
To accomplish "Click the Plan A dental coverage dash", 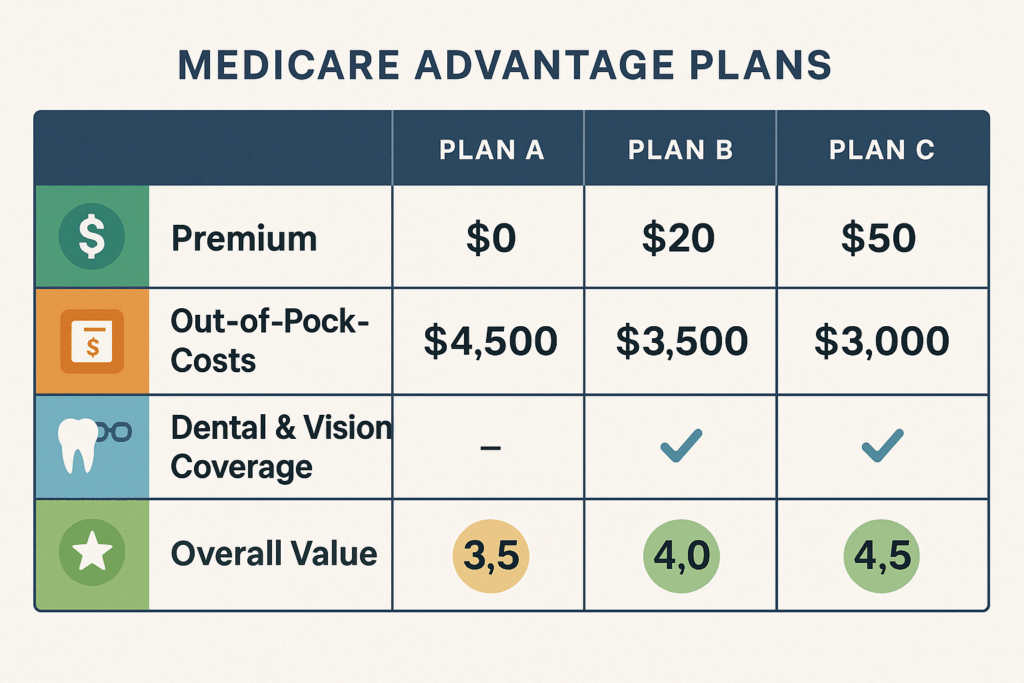I will [x=490, y=447].
